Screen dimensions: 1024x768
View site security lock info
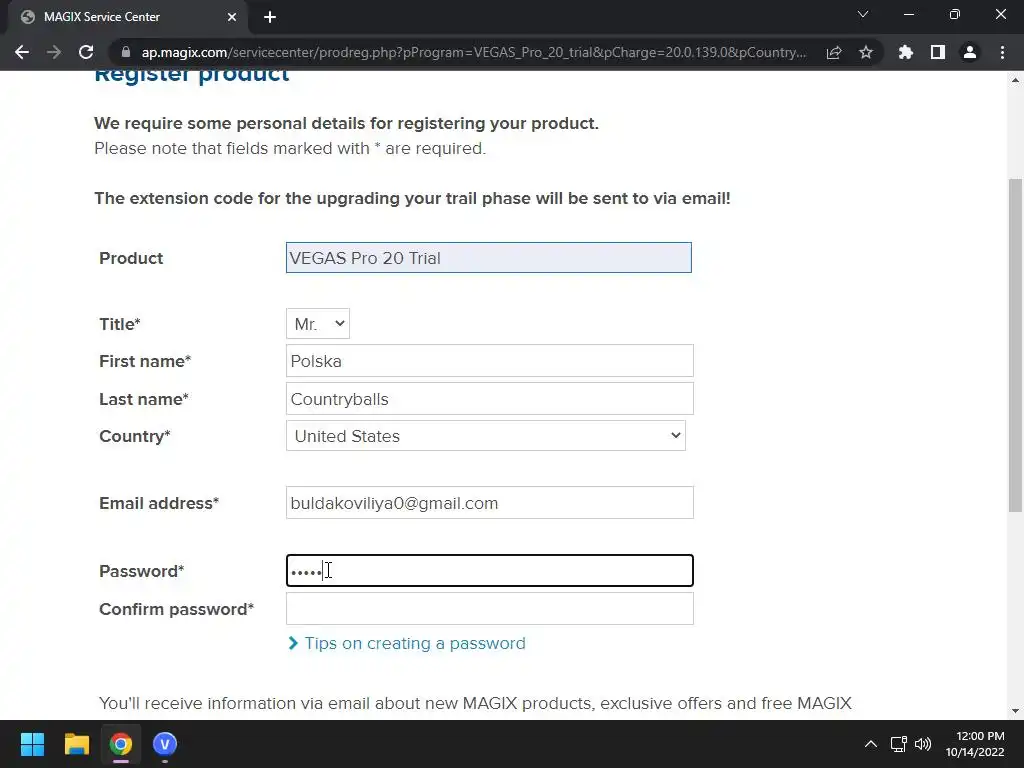point(126,52)
